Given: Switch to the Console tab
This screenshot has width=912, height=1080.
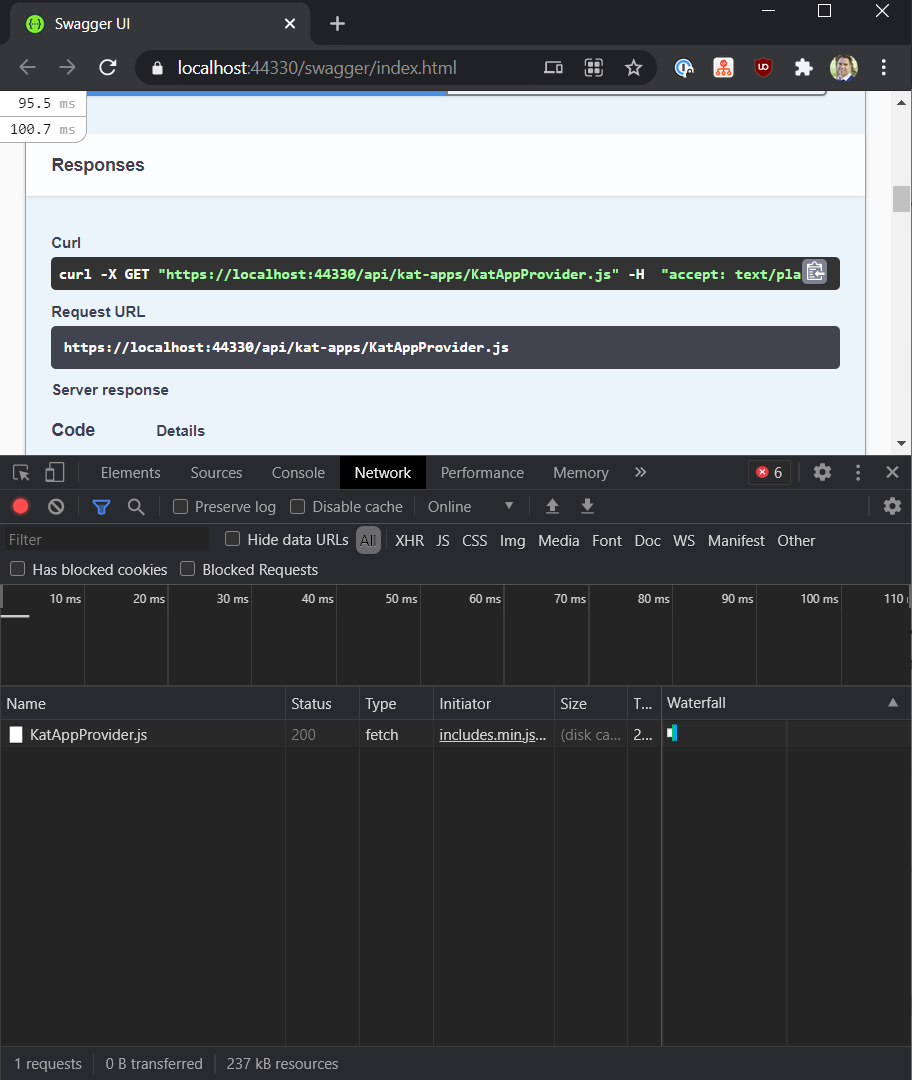Looking at the screenshot, I should 298,473.
